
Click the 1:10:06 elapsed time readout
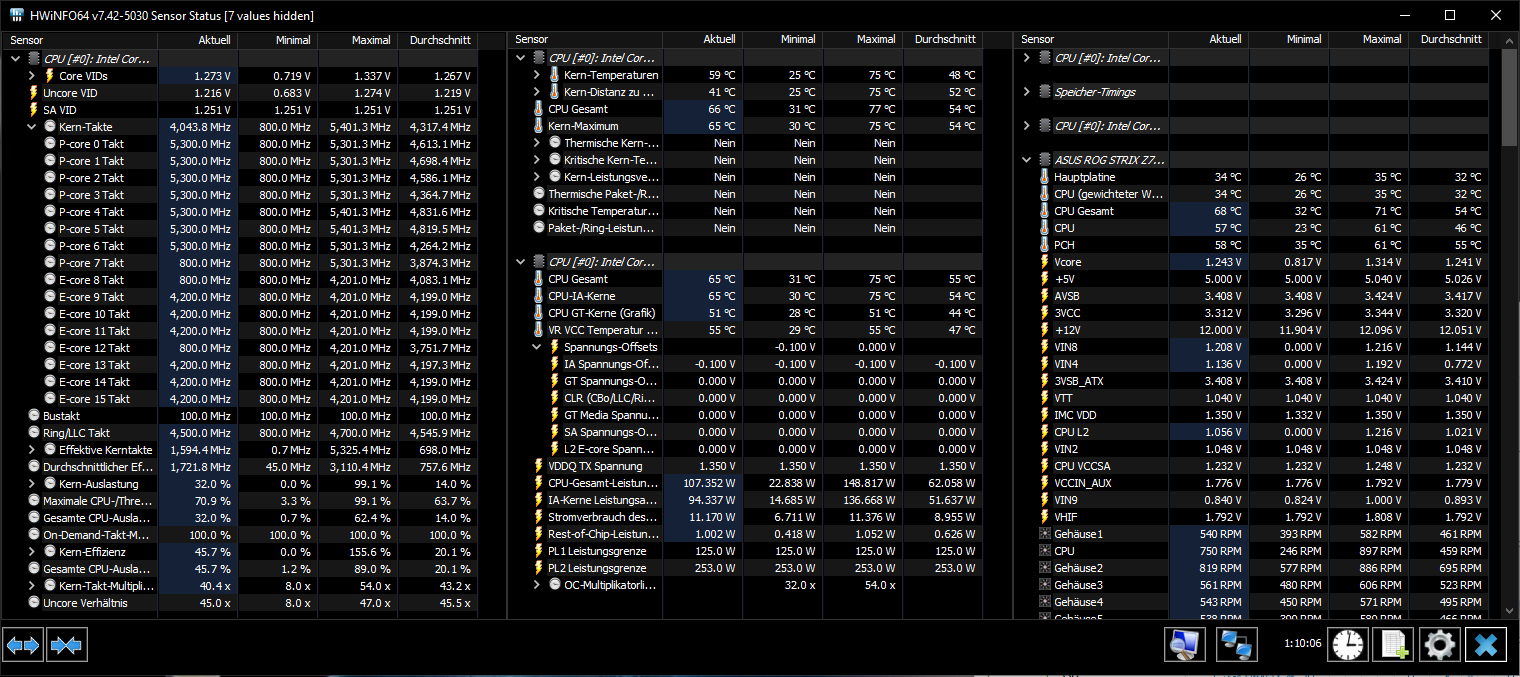click(1303, 645)
